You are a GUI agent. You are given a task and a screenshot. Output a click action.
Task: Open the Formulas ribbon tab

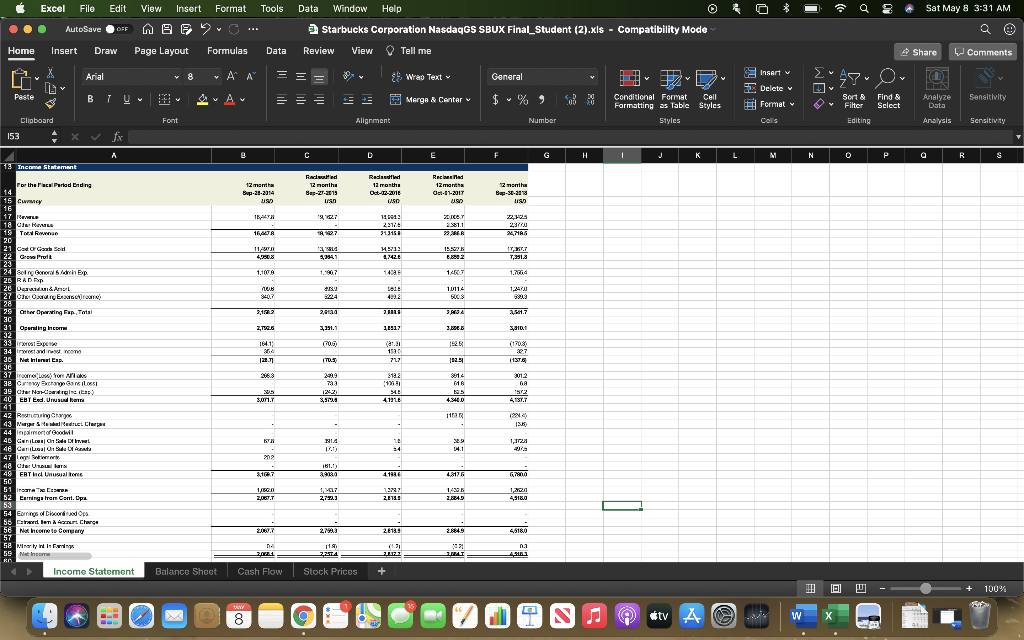tap(227, 51)
